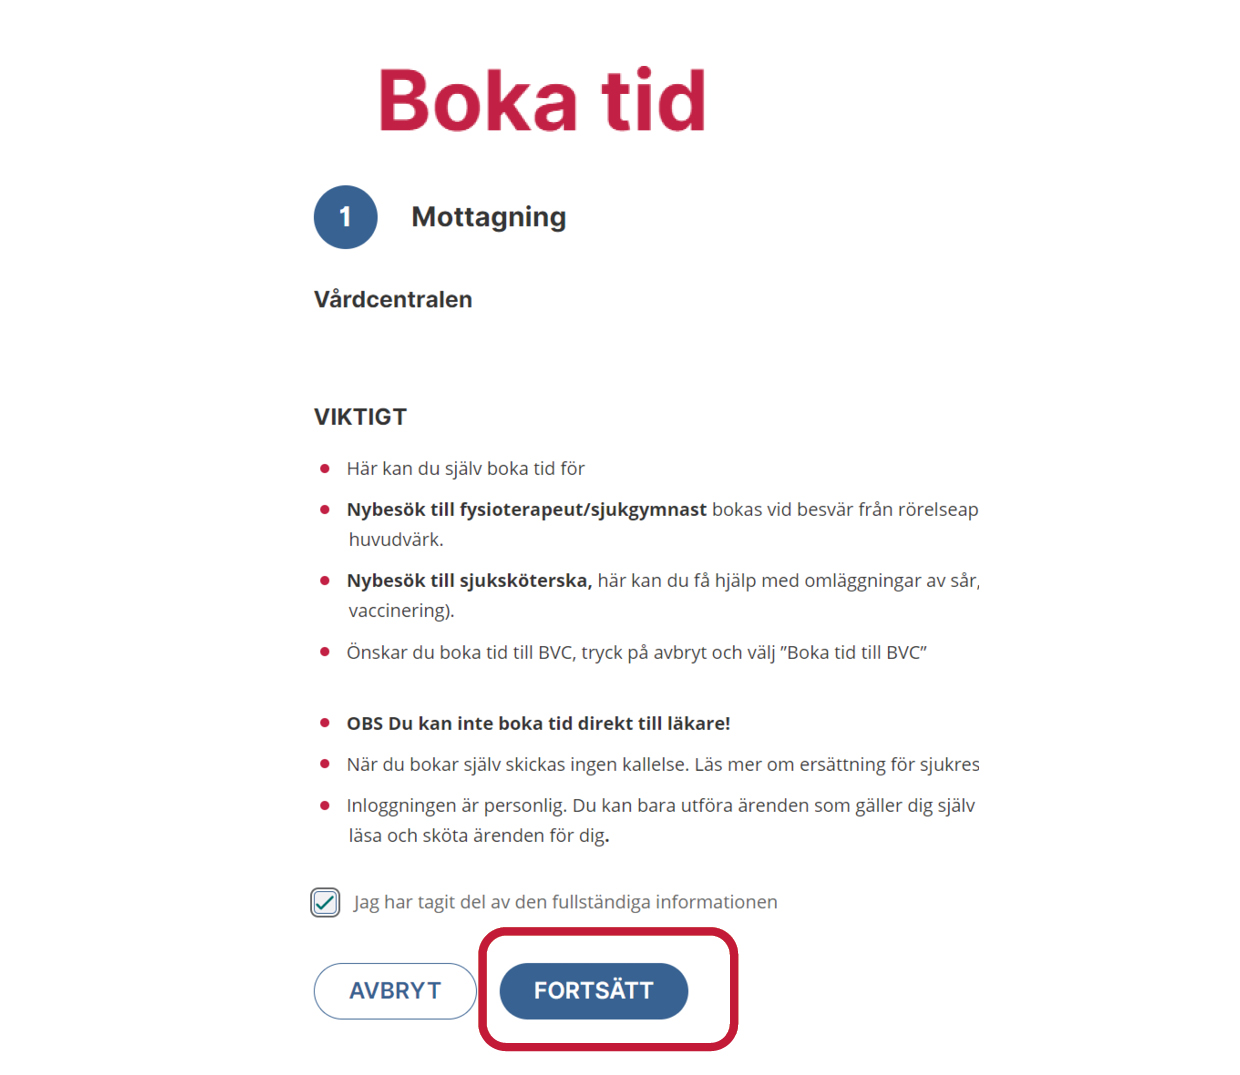The height and width of the screenshot is (1075, 1240).
Task: Click the red bullet beside OBS warning
Action: coord(326,721)
